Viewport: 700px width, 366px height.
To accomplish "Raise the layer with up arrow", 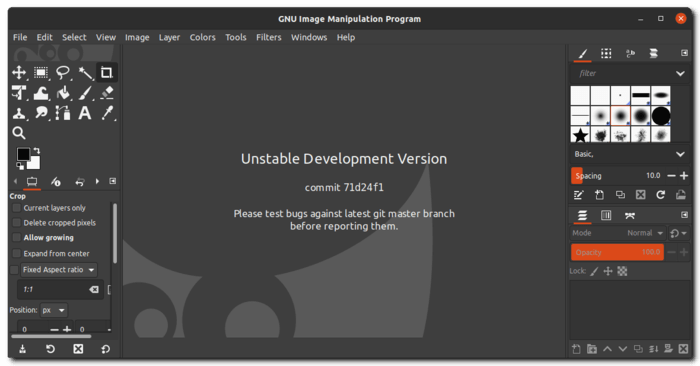I will (608, 349).
